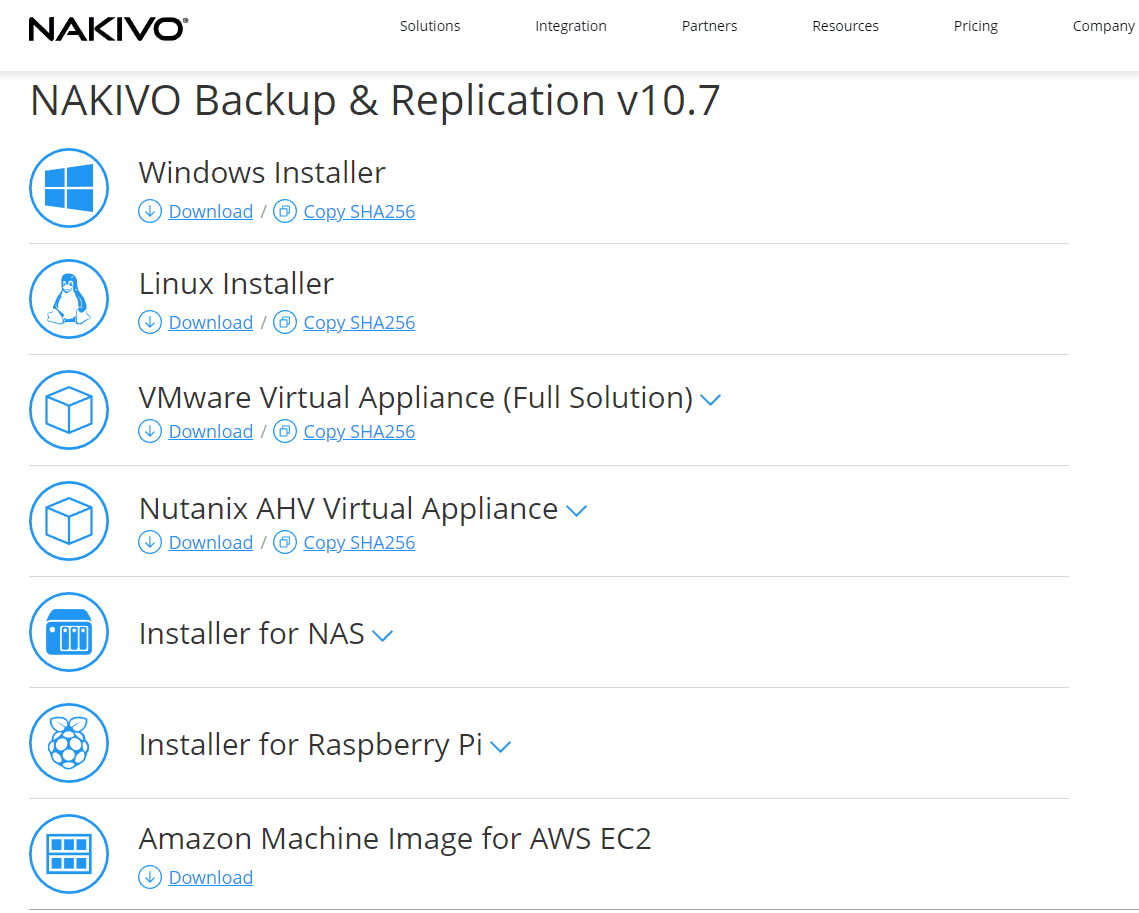Open the Solutions menu

[430, 26]
